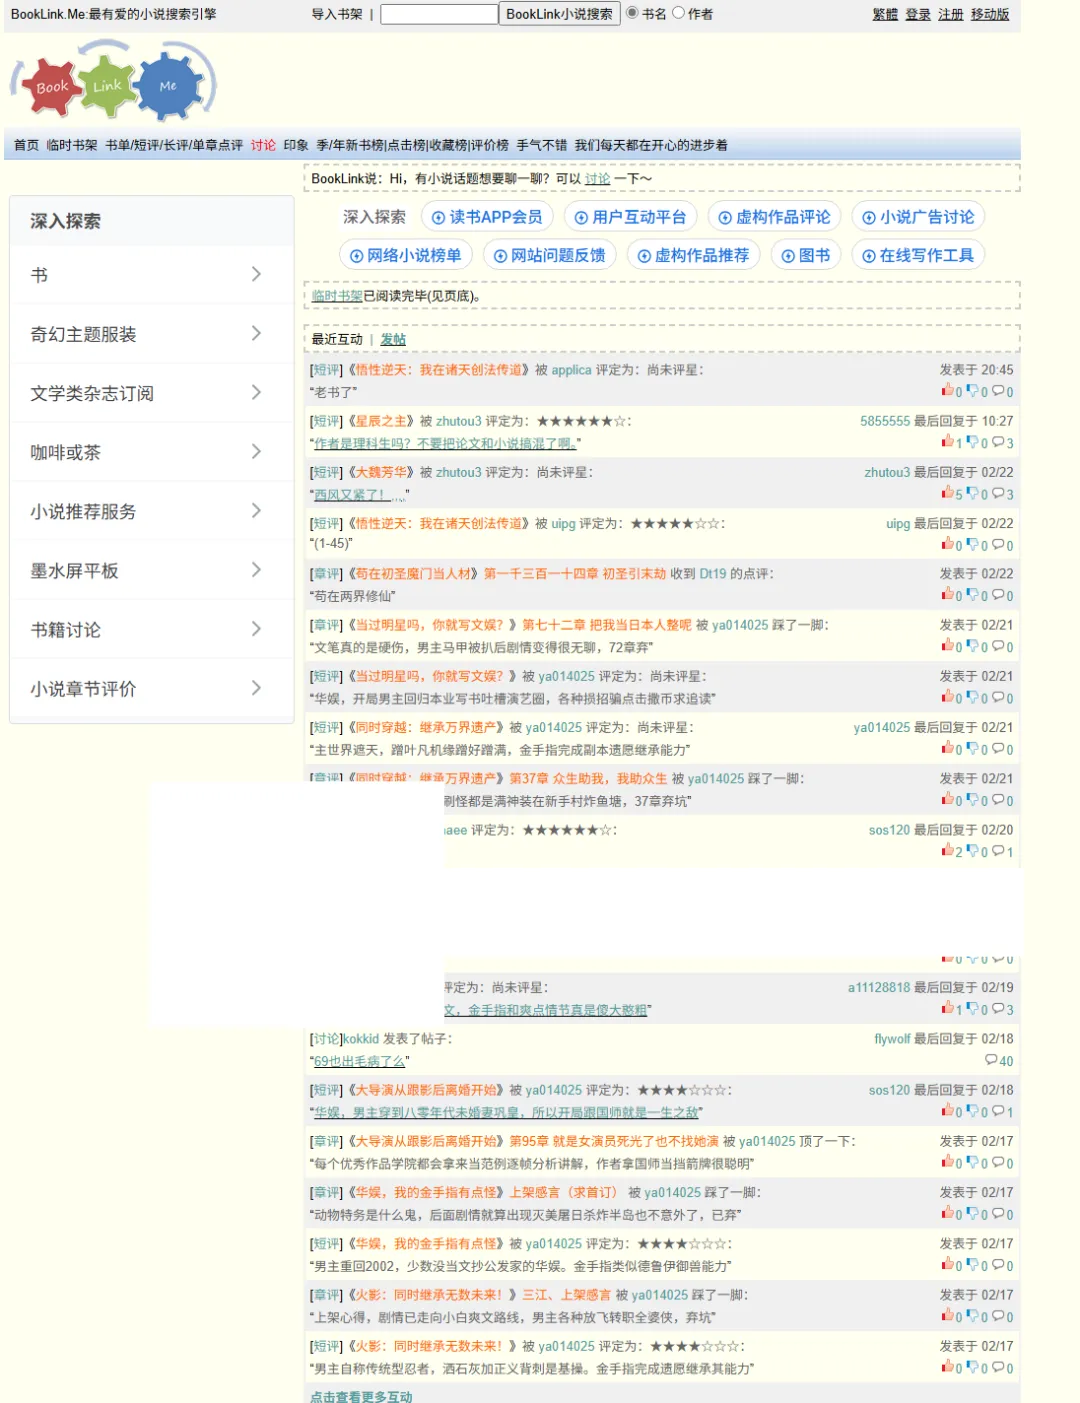Screen dimensions: 1080x1403
Task: Expand the 小说章节评价 sidebar item
Action: pyautogui.click(x=151, y=688)
